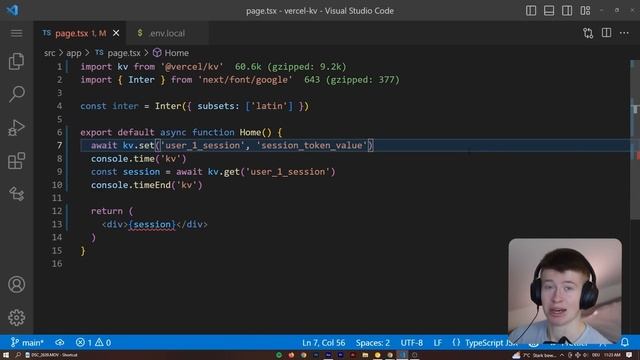
Task: Click the {session} expression with error underline
Action: [x=152, y=224]
